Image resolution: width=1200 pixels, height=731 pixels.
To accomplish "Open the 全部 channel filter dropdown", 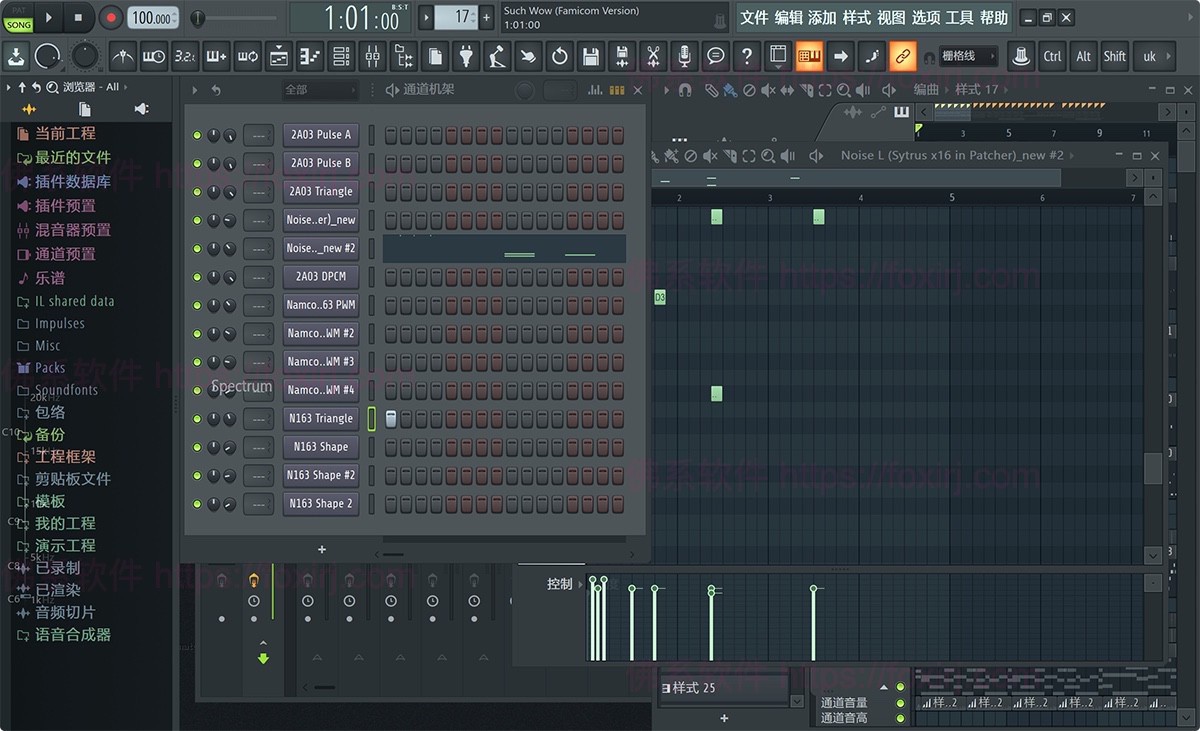I will [x=318, y=90].
